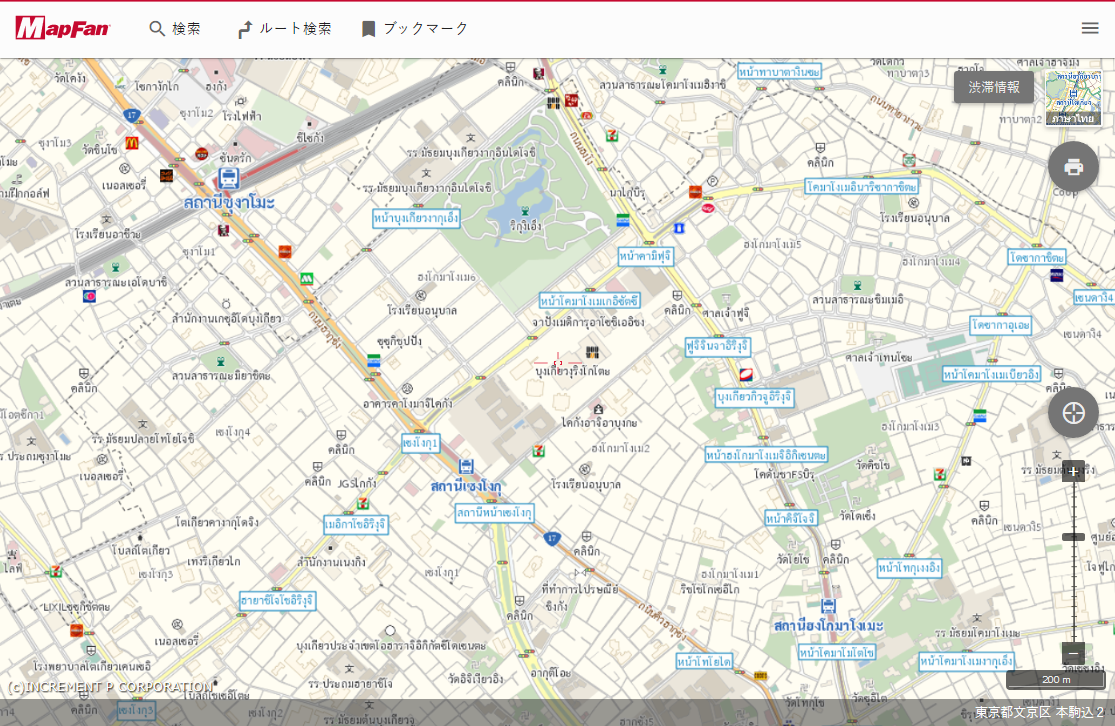Click the หน้าโคมาโงเมเบียวอิง label
This screenshot has width=1115, height=726.
click(x=991, y=374)
